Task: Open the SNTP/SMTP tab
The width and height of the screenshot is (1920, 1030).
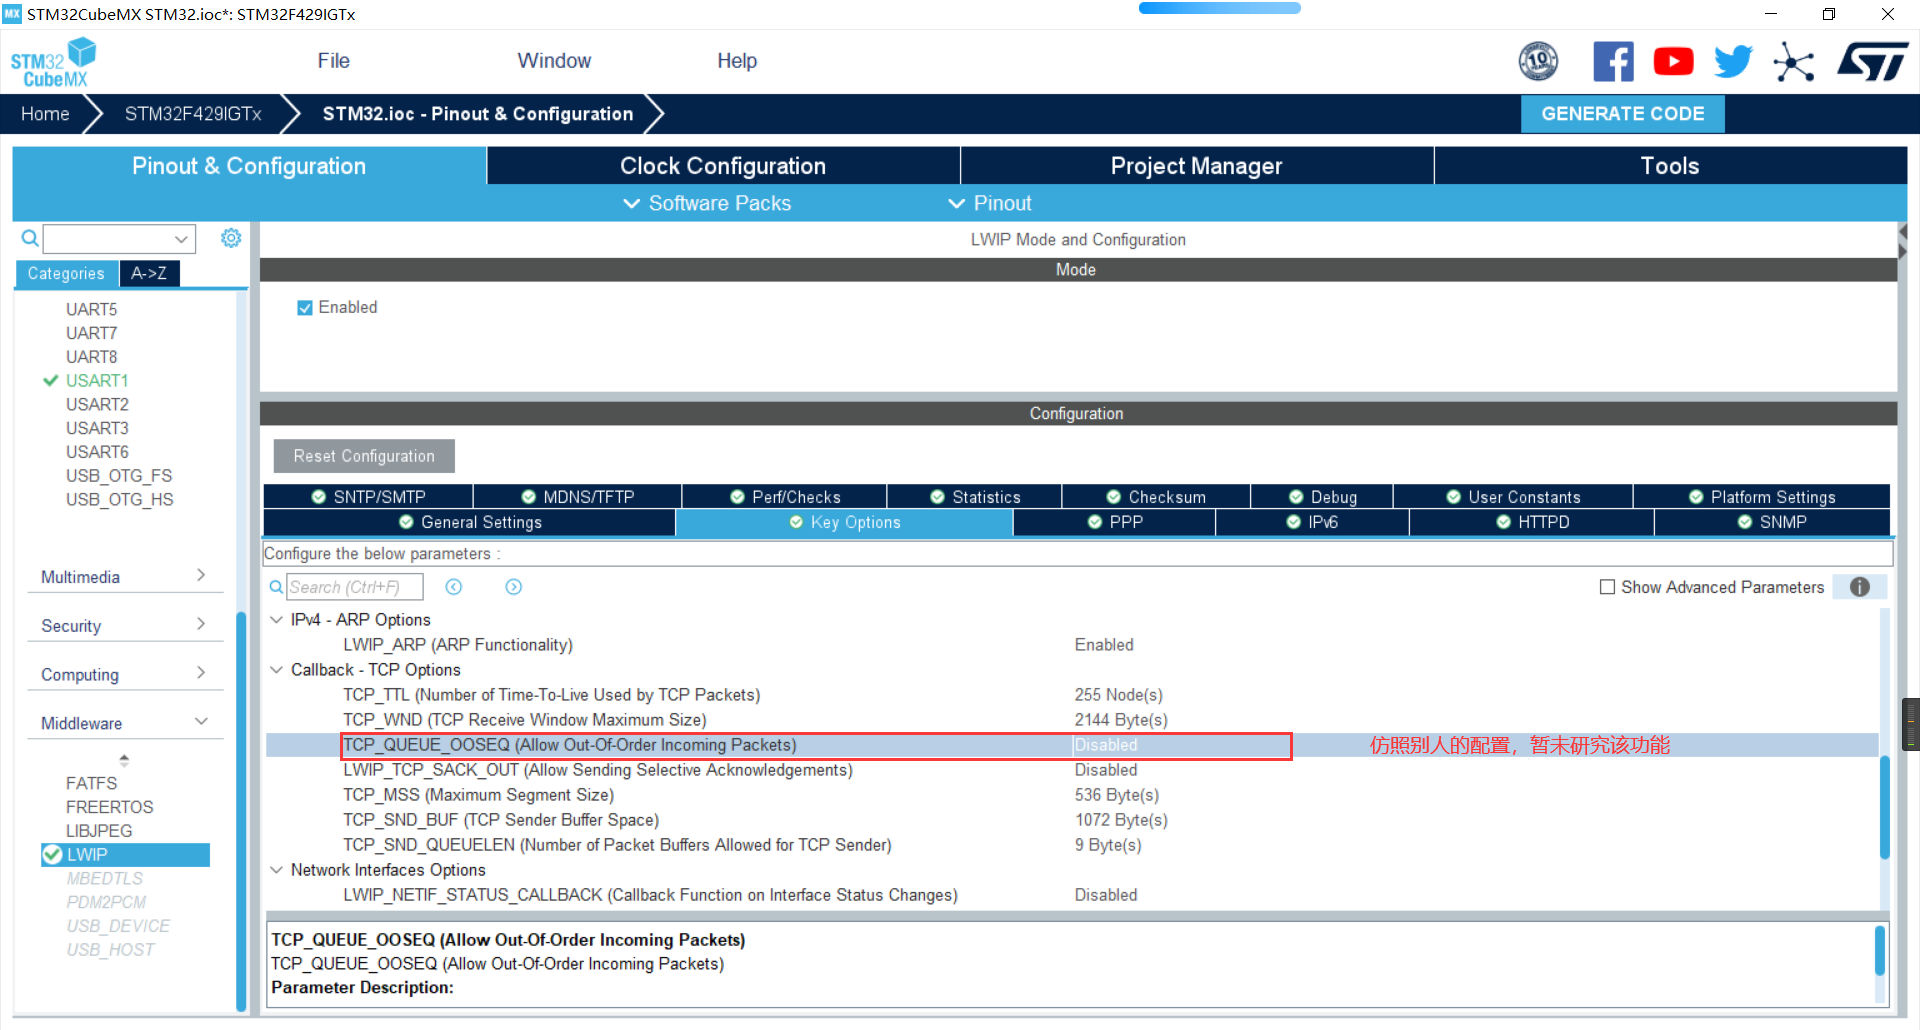Action: point(368,497)
